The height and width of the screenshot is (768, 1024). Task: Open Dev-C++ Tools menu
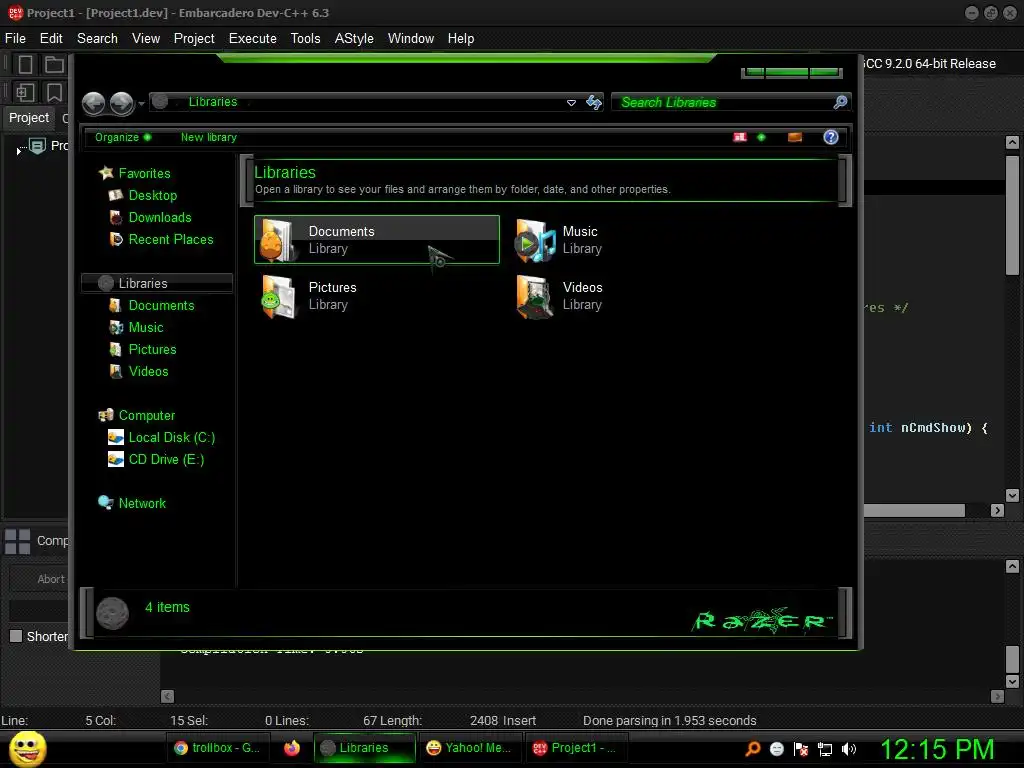coord(306,39)
